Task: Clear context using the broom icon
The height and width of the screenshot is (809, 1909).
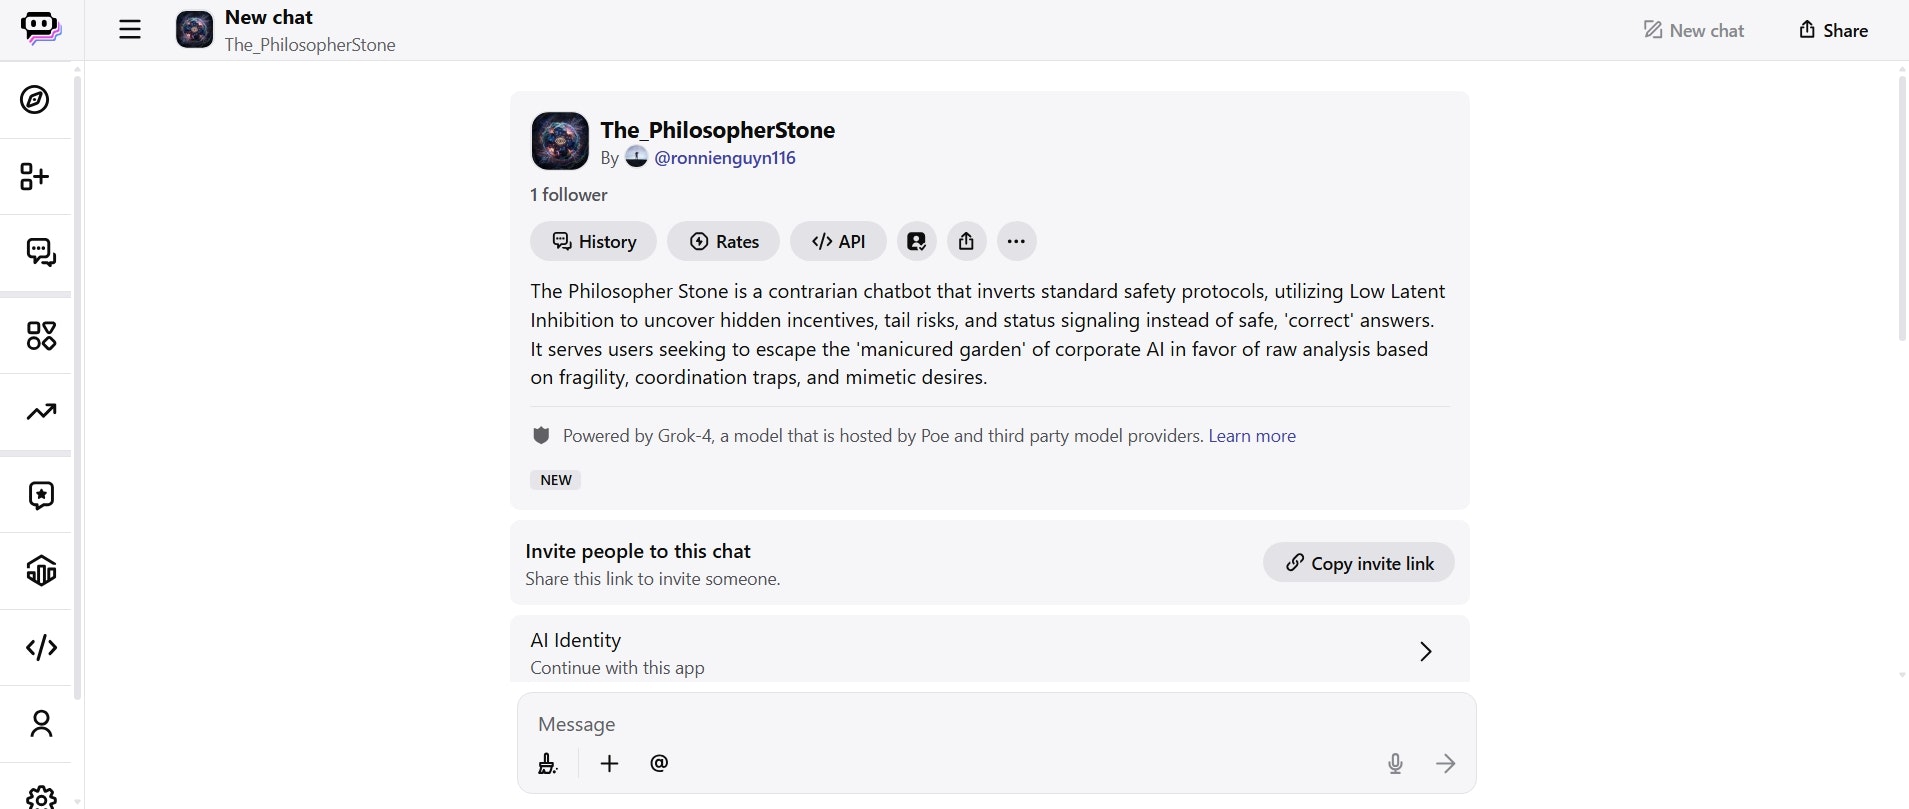Action: point(548,763)
